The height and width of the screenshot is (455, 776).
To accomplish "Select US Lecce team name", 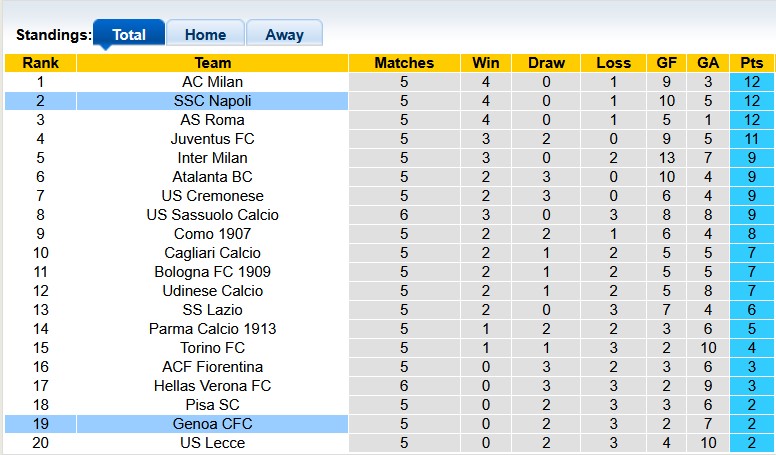I will [x=212, y=443].
